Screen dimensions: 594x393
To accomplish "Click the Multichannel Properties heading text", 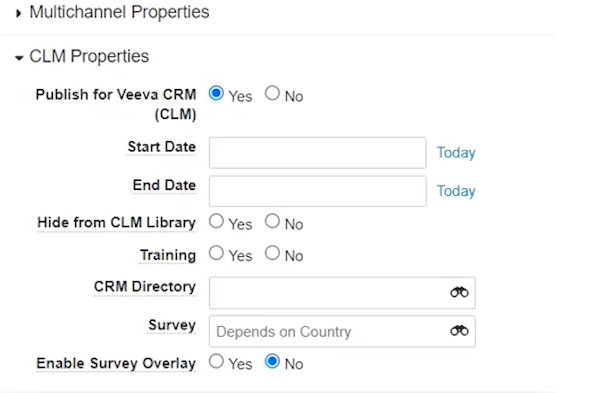I will tap(119, 12).
